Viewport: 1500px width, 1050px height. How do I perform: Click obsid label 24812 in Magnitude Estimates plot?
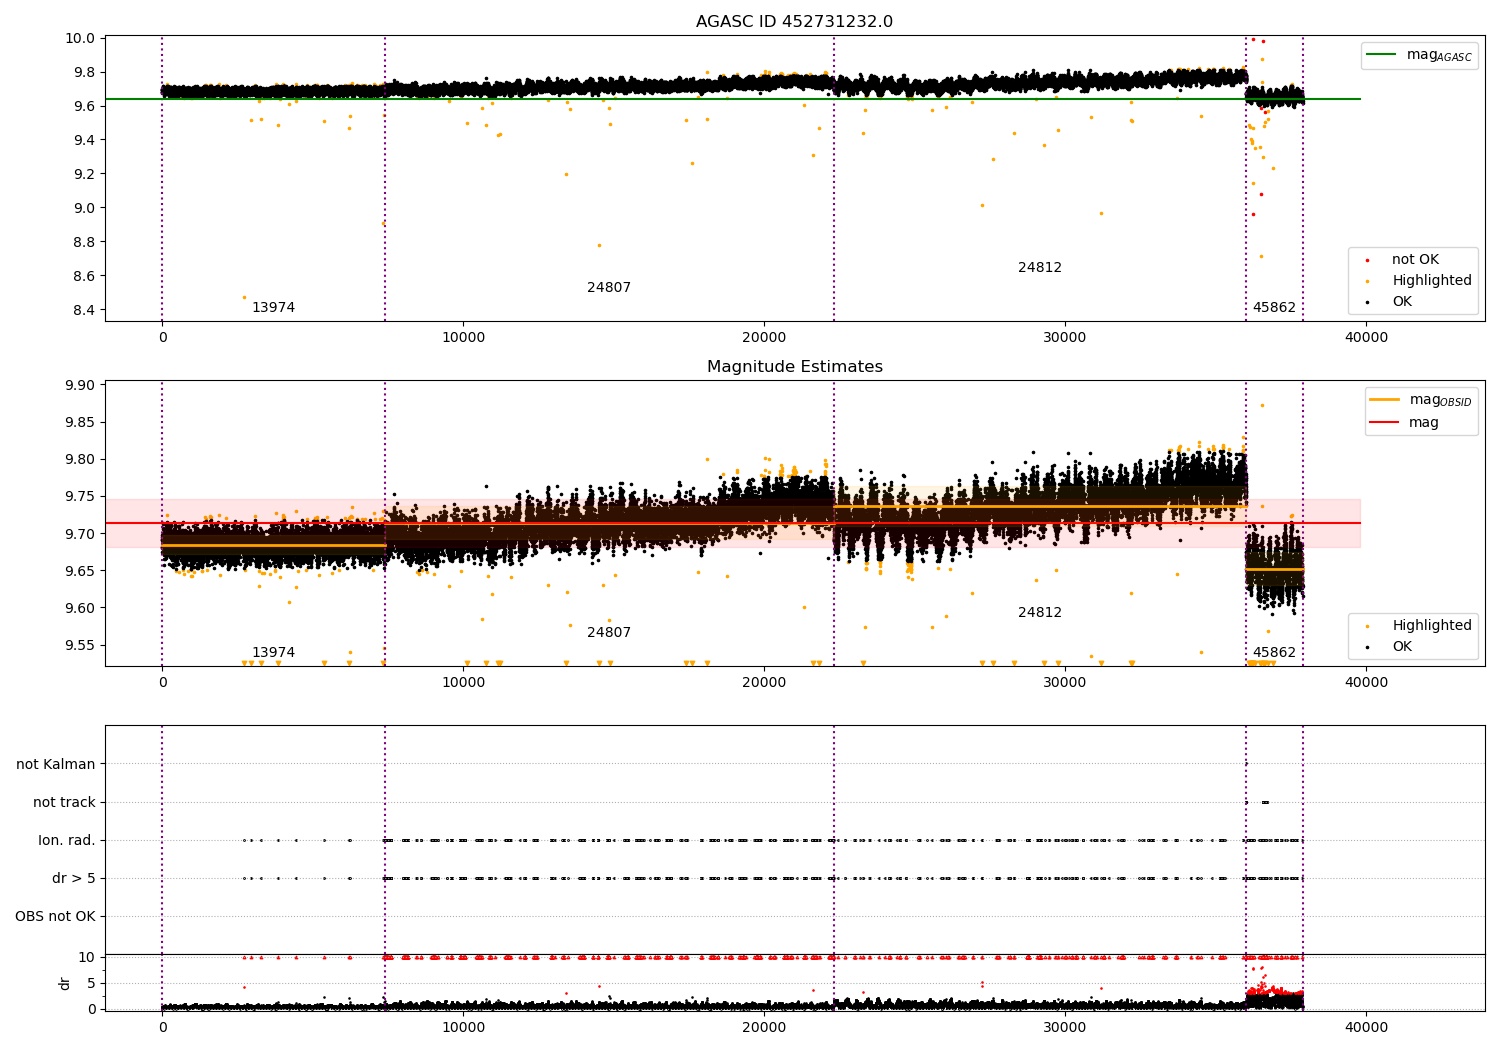coord(1040,612)
